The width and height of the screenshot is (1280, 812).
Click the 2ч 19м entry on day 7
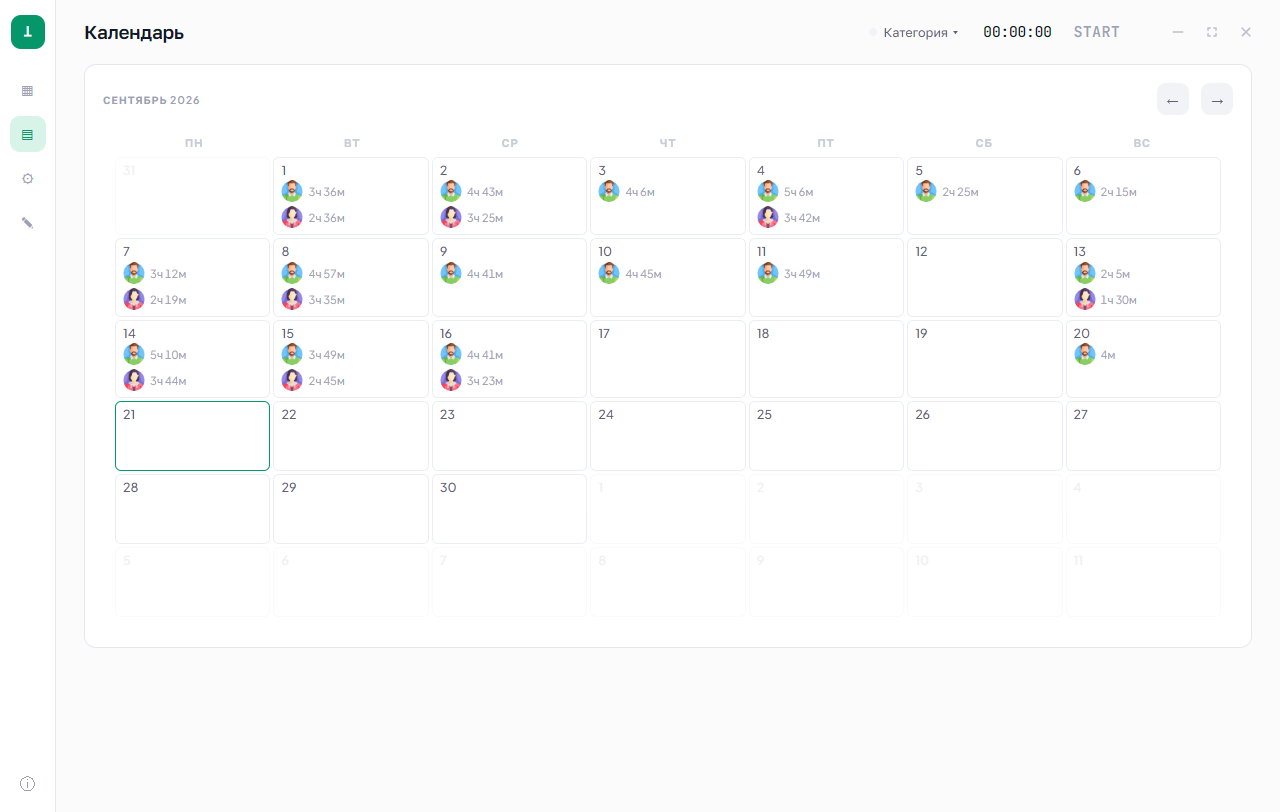pyautogui.click(x=168, y=300)
